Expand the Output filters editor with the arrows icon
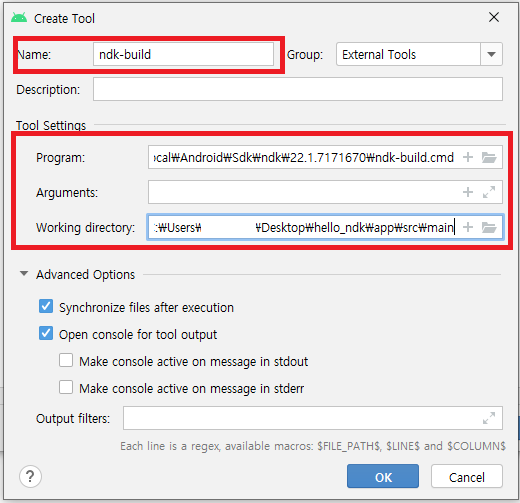This screenshot has height=503, width=520. tap(489, 418)
